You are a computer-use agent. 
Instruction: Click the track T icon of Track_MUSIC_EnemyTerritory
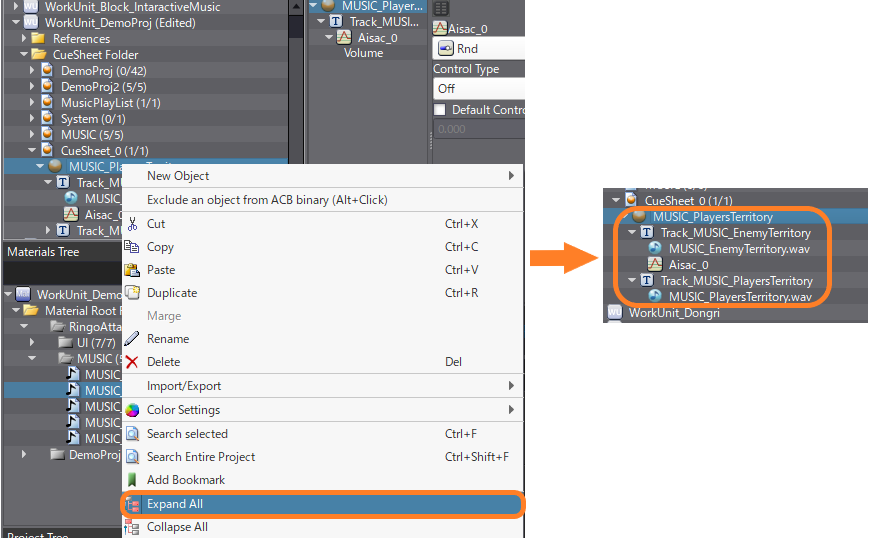(647, 232)
